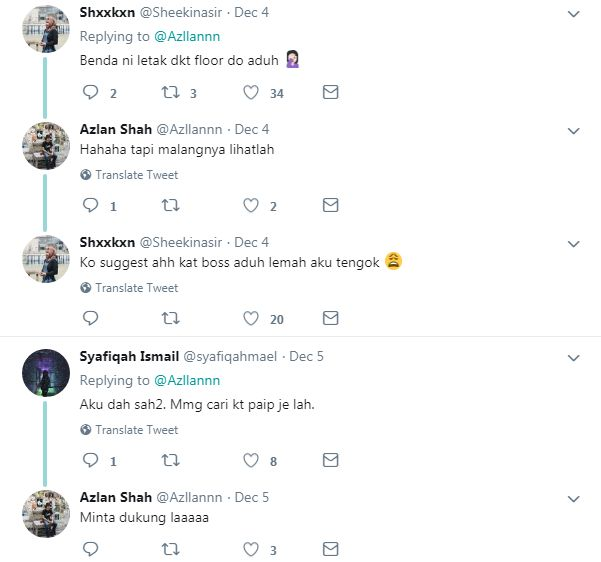Send 'Benda ni letak' tweet via direct message
Screen dimensions: 601x562
pyautogui.click(x=330, y=93)
